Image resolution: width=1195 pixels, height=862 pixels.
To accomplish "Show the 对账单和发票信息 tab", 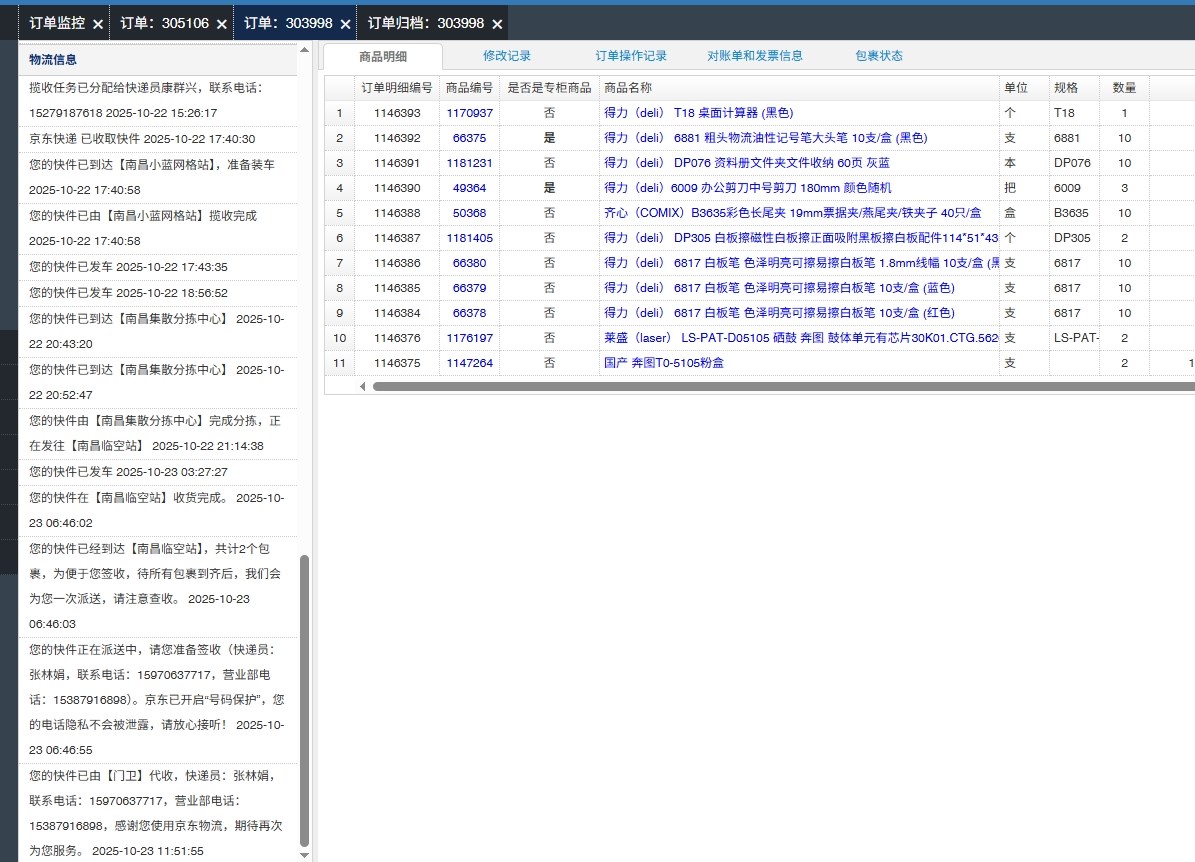I will click(x=754, y=56).
